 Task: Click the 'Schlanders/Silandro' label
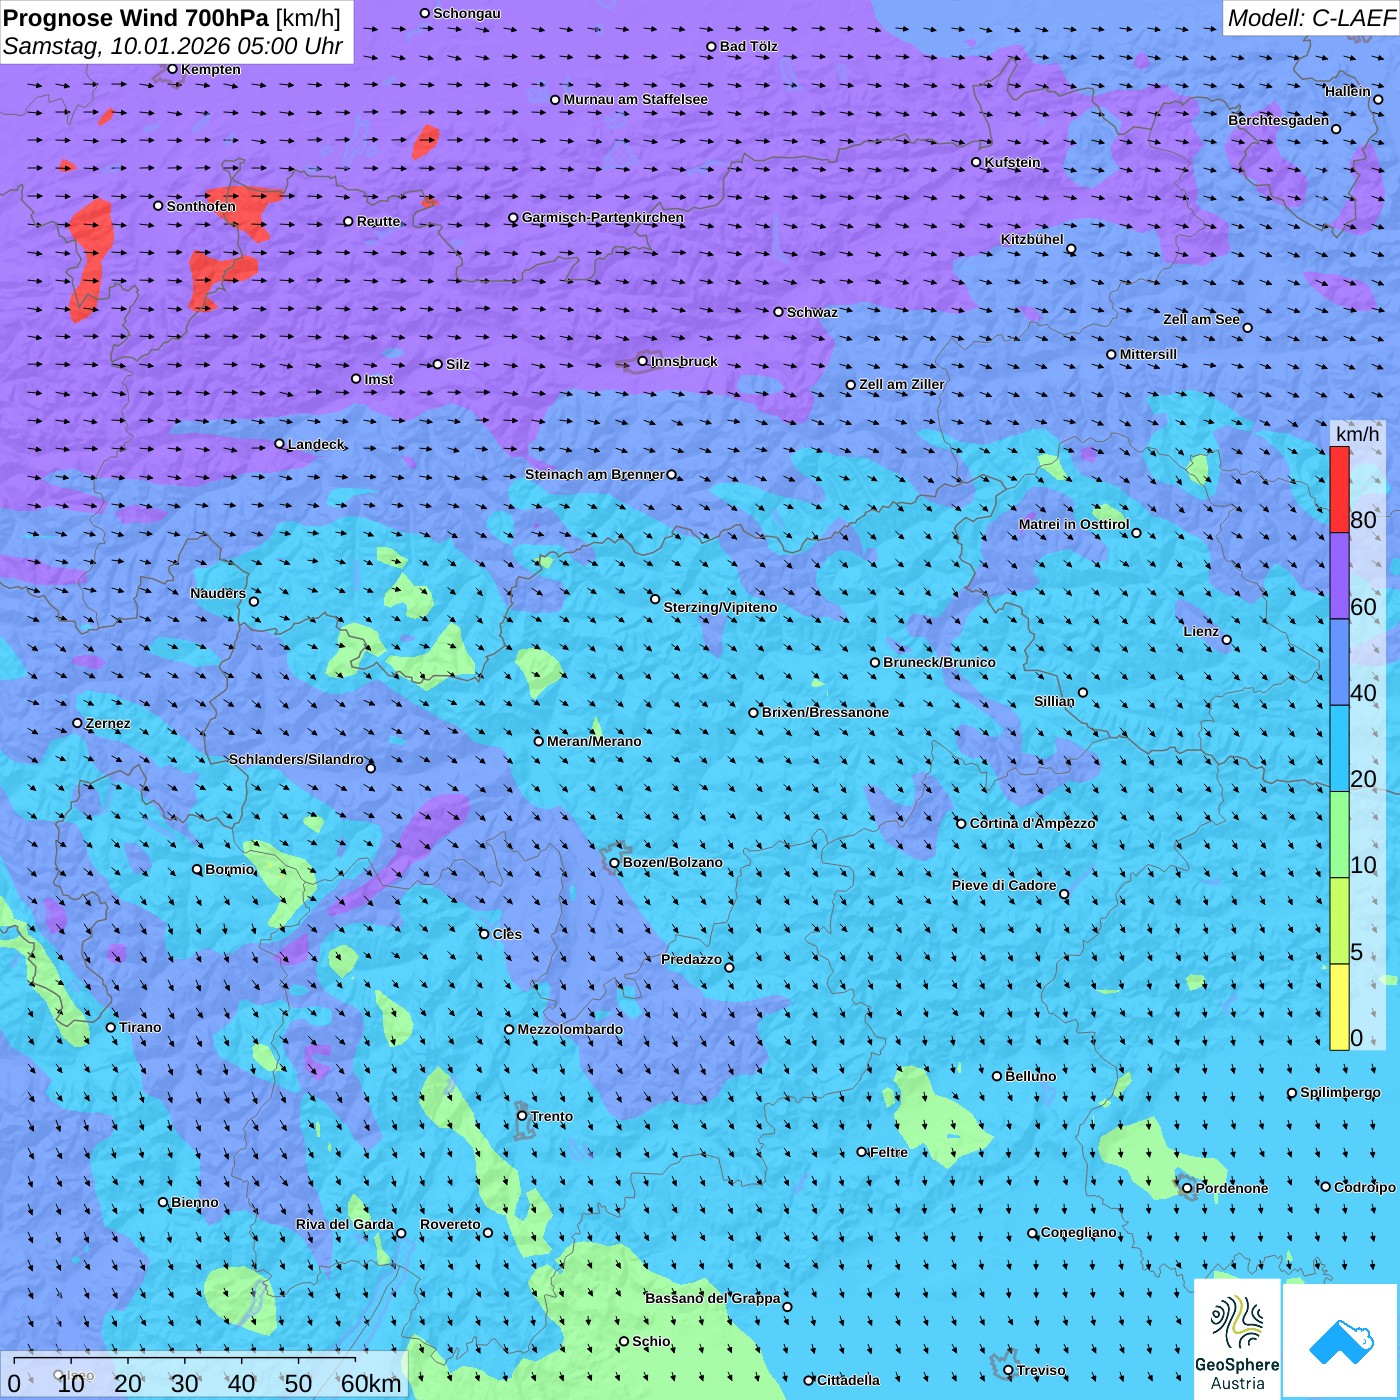click(x=296, y=759)
